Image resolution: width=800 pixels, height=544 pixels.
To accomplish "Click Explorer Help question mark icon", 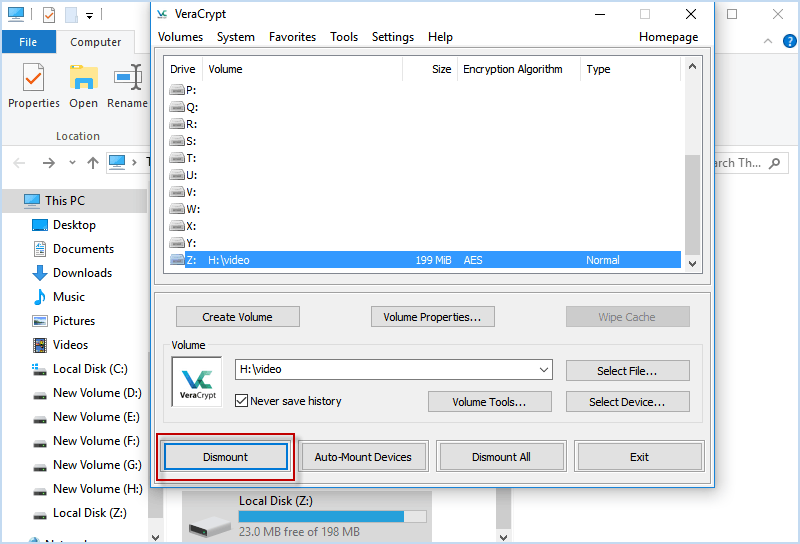I will click(789, 41).
